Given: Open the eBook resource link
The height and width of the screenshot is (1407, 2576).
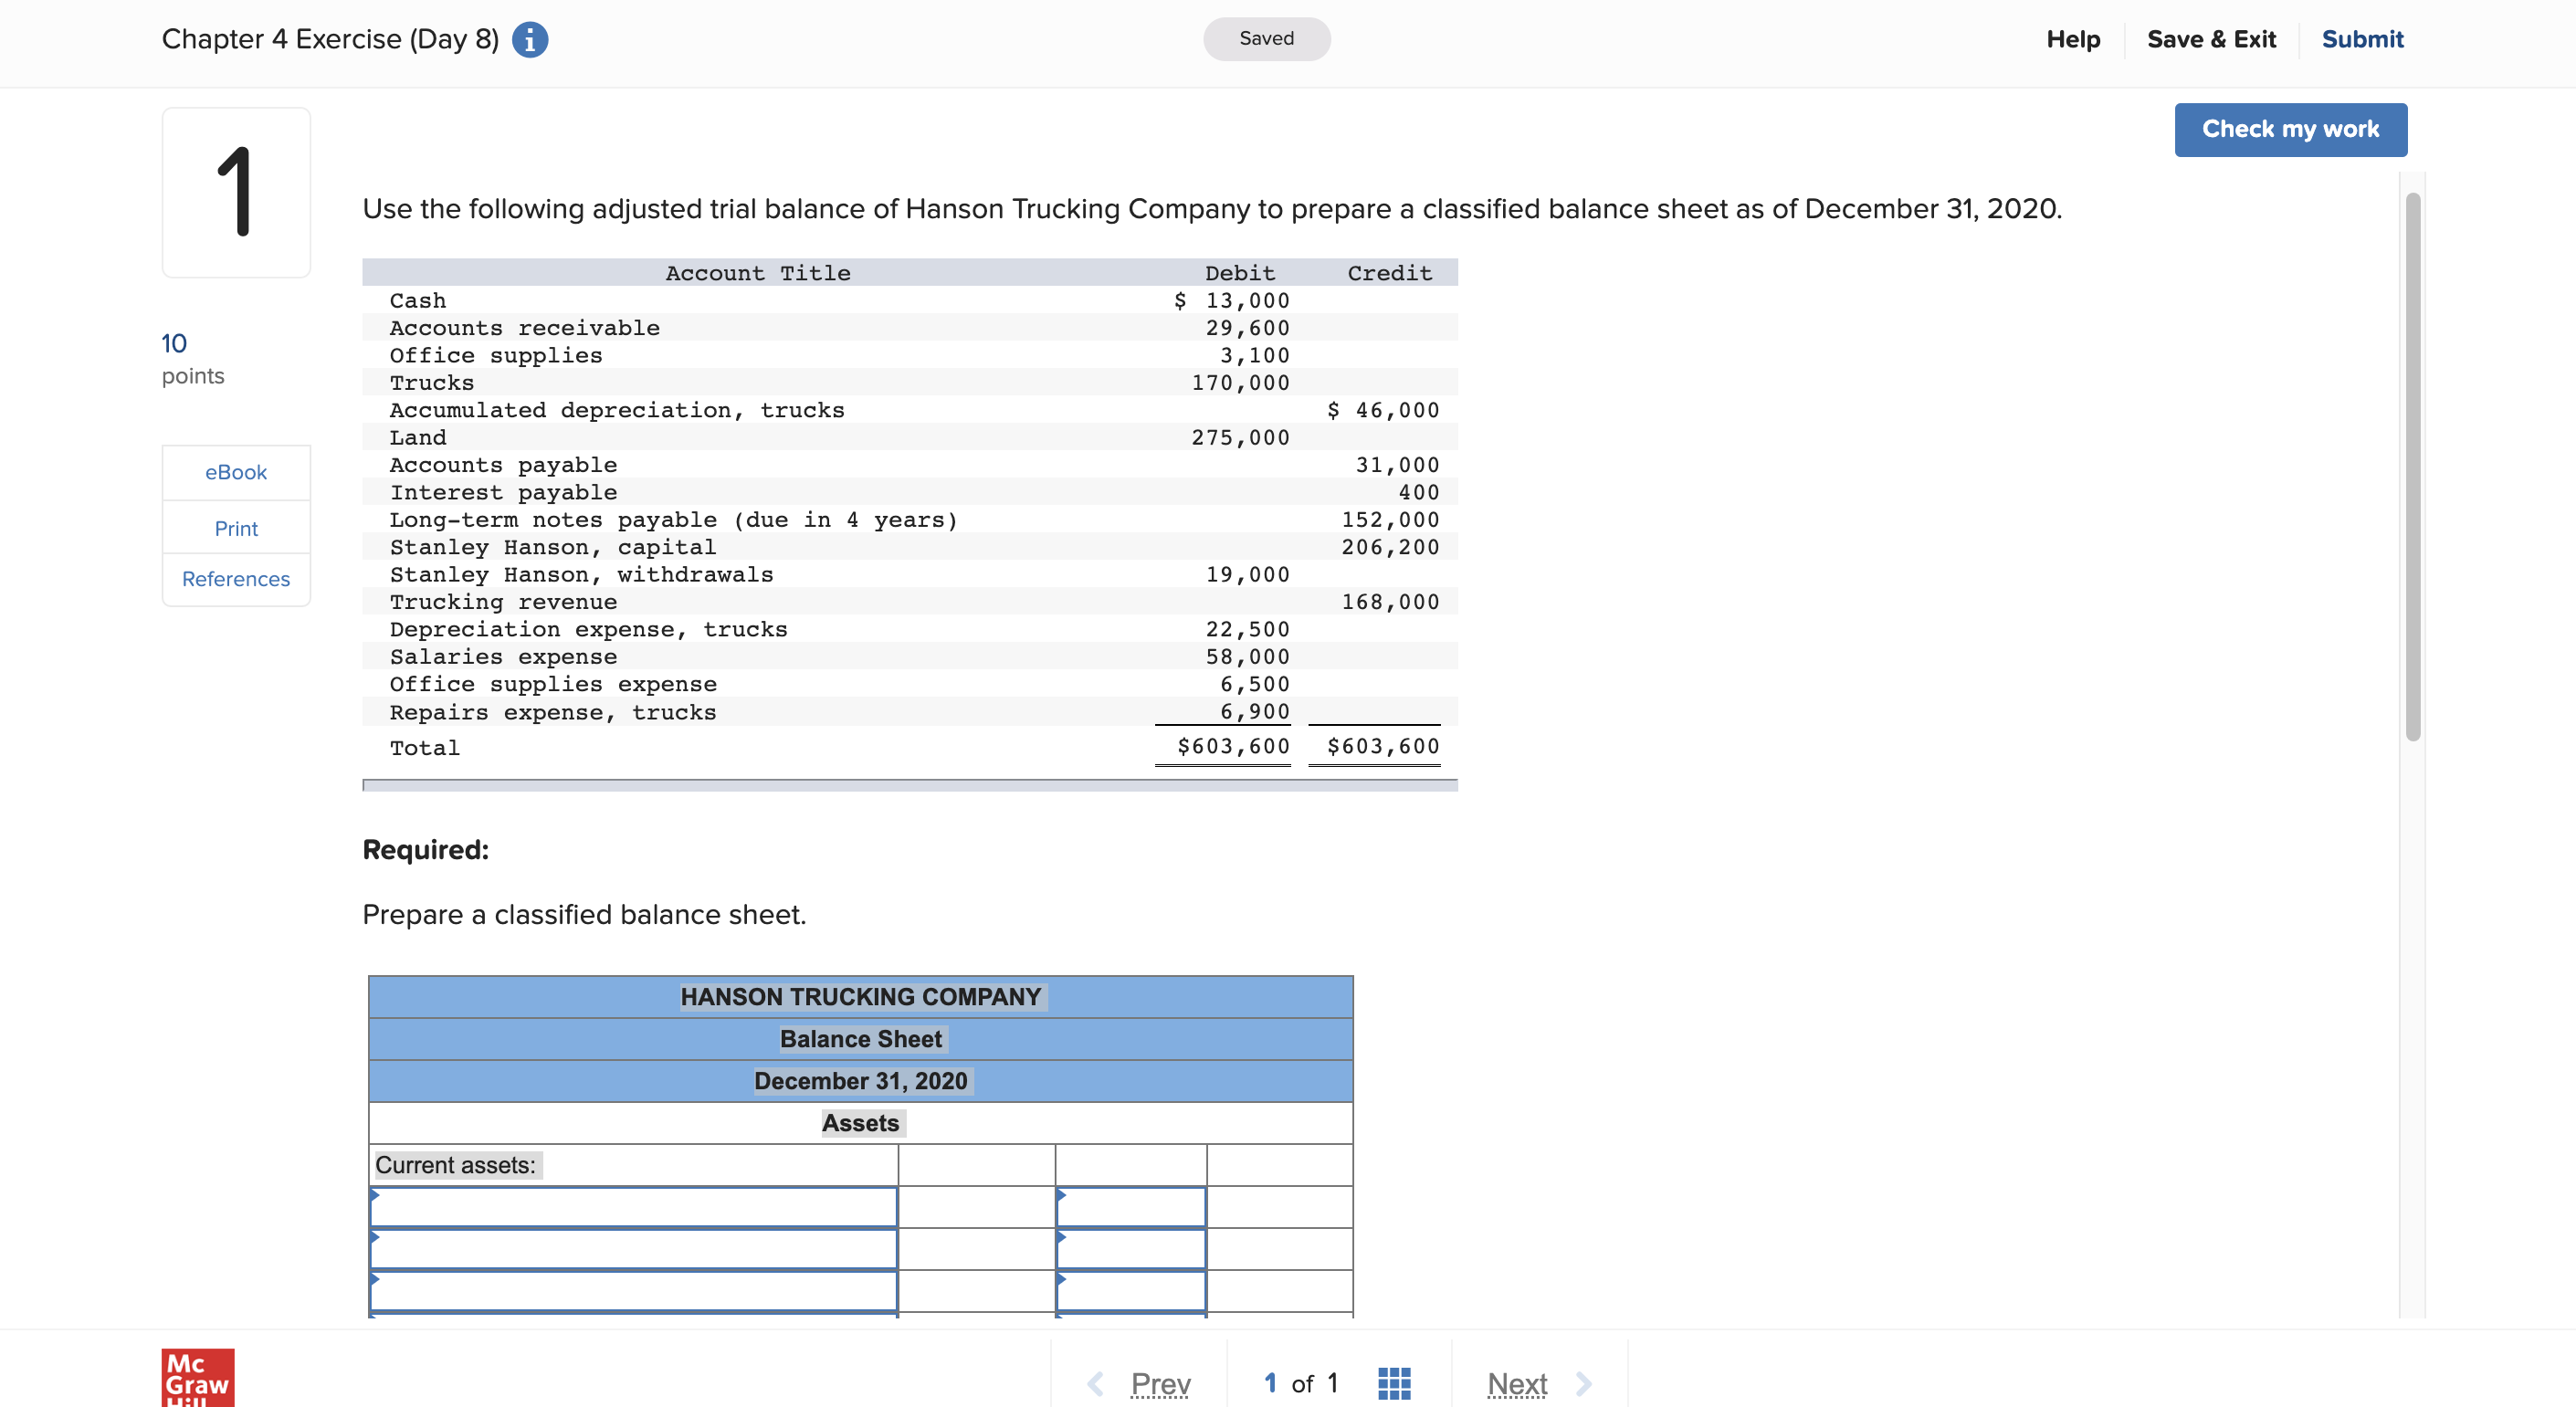Looking at the screenshot, I should tap(236, 472).
